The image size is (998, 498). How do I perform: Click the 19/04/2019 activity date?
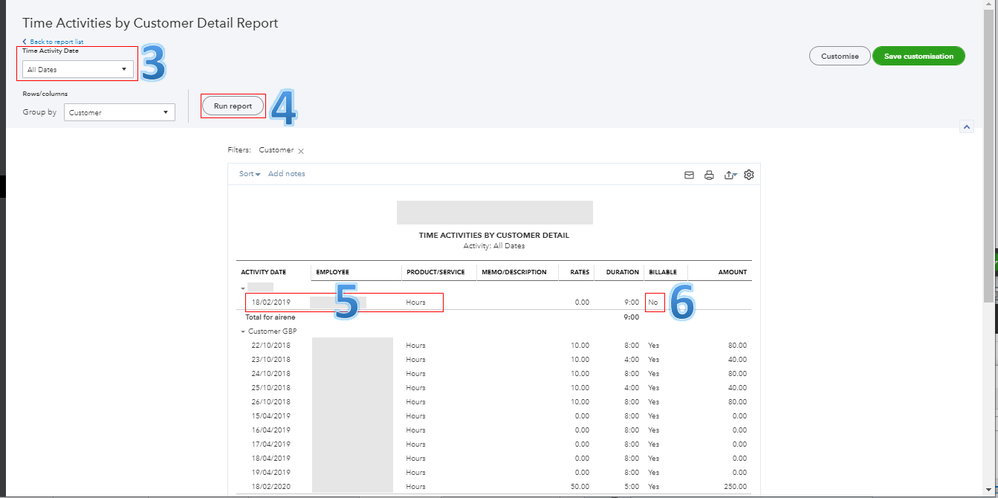pos(272,473)
